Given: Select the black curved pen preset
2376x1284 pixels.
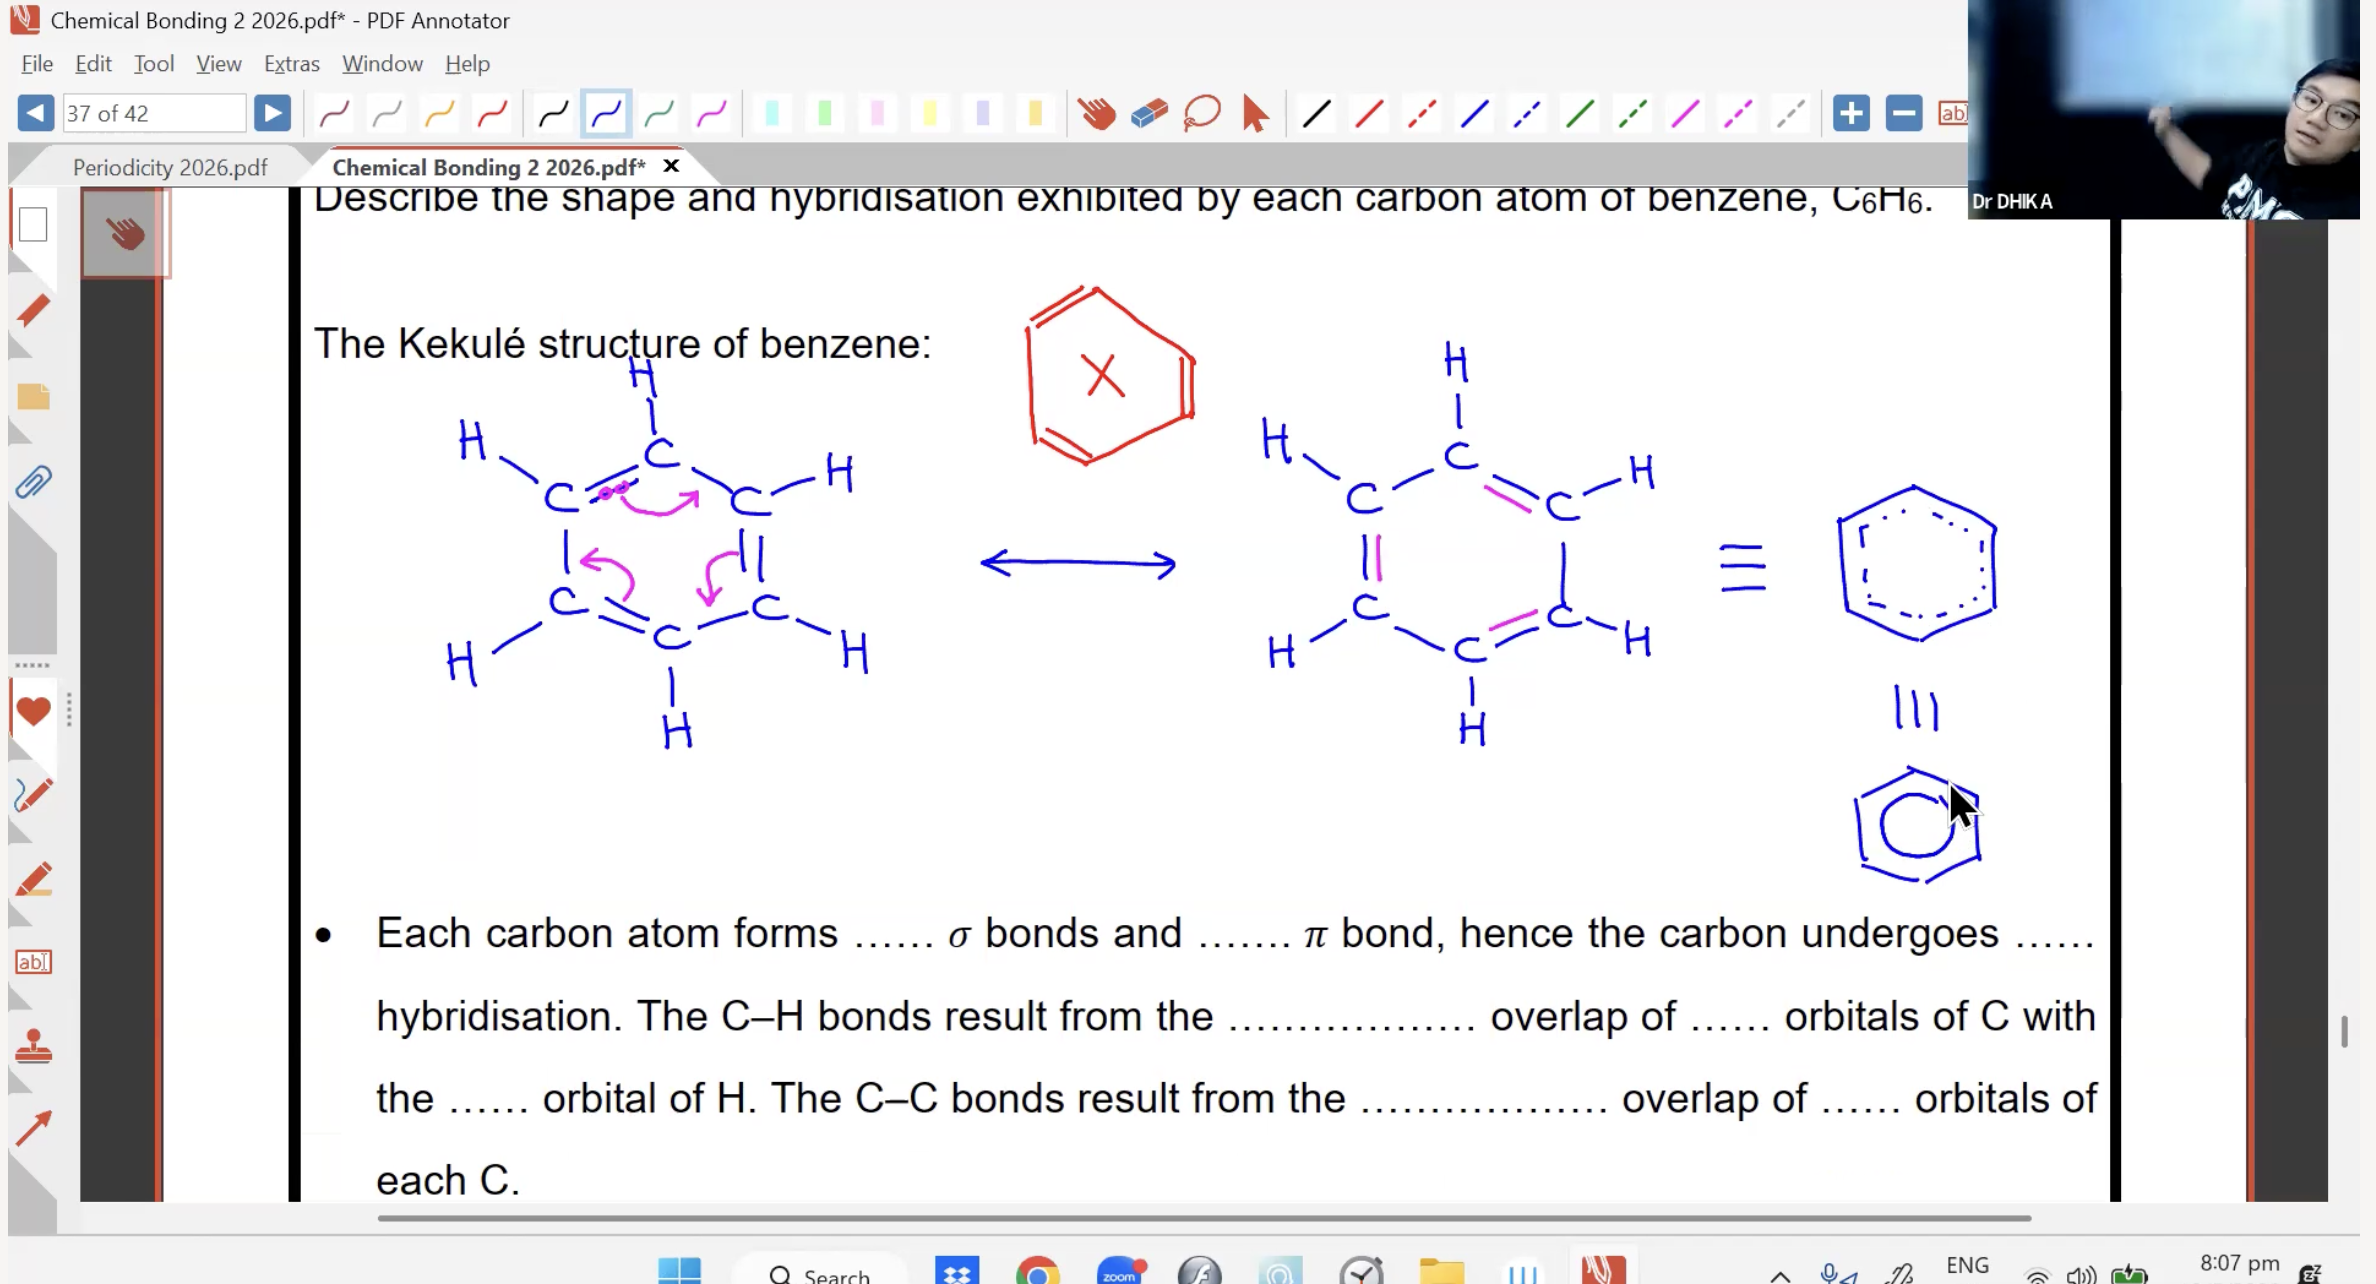Looking at the screenshot, I should click(553, 113).
